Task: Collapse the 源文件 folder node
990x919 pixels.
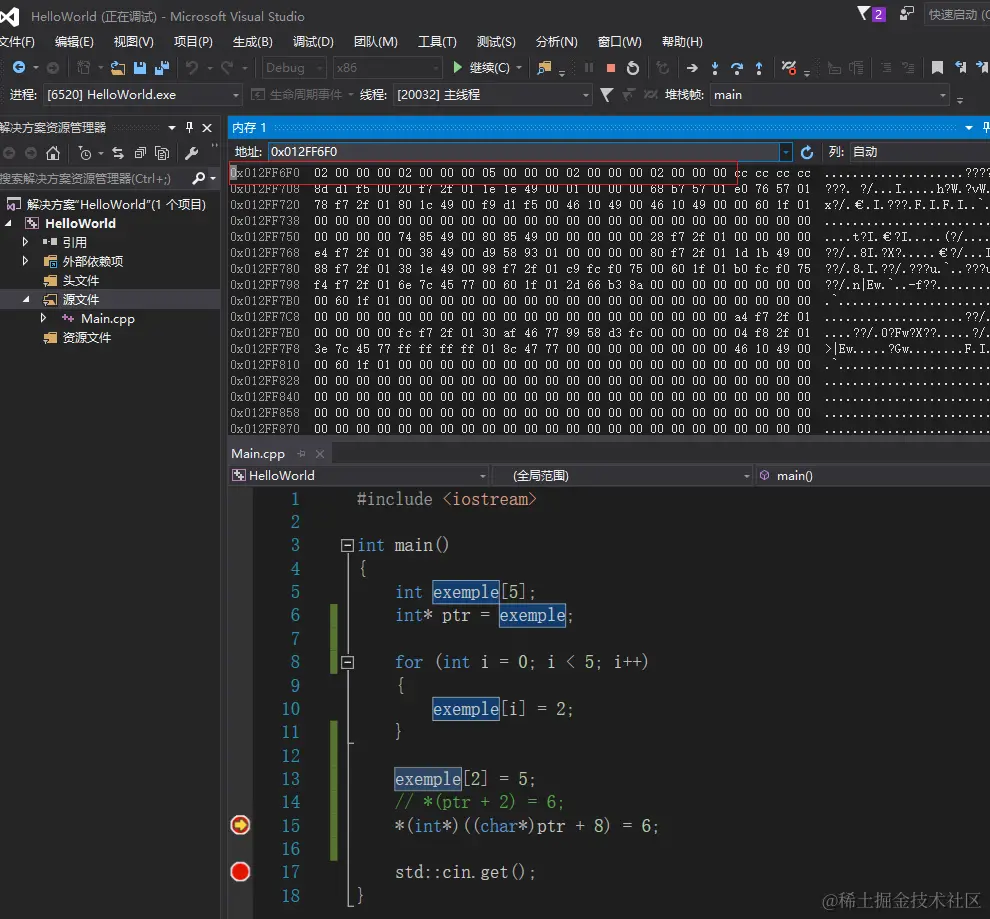Action: (x=26, y=299)
